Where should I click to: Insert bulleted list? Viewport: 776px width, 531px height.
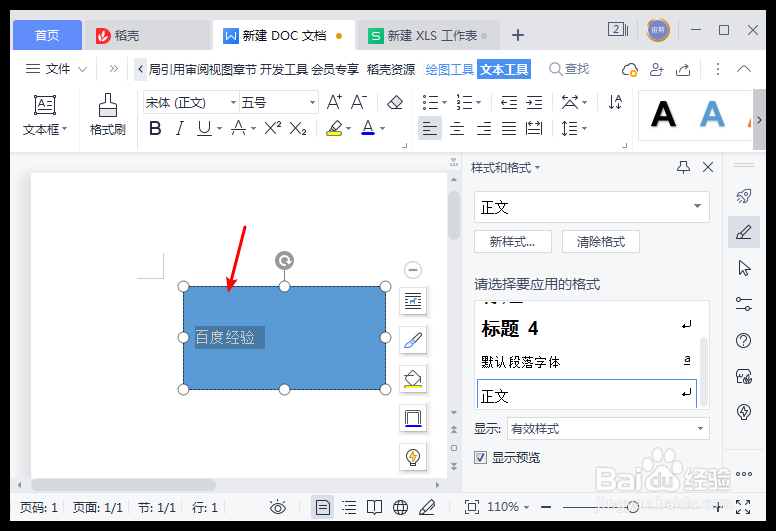(x=430, y=102)
